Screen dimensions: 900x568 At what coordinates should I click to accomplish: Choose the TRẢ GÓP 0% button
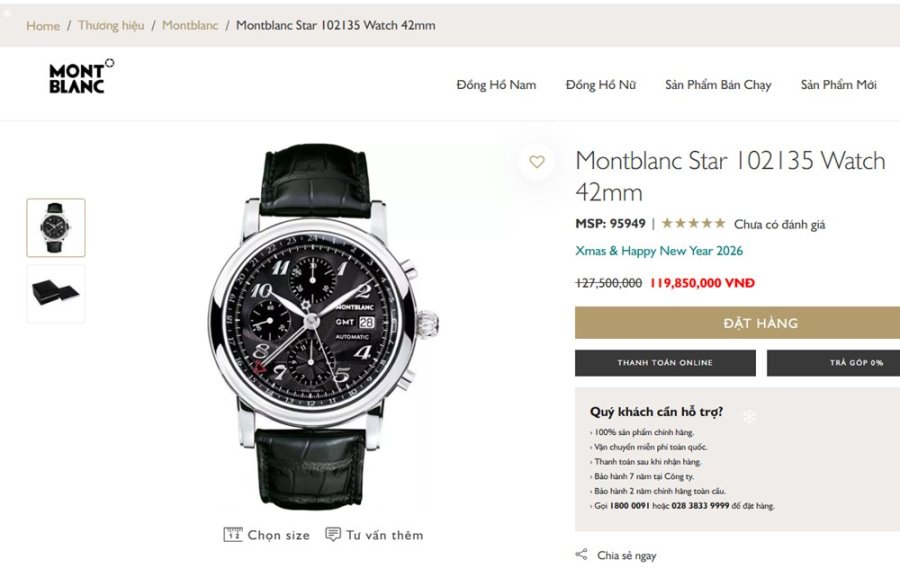pos(834,363)
